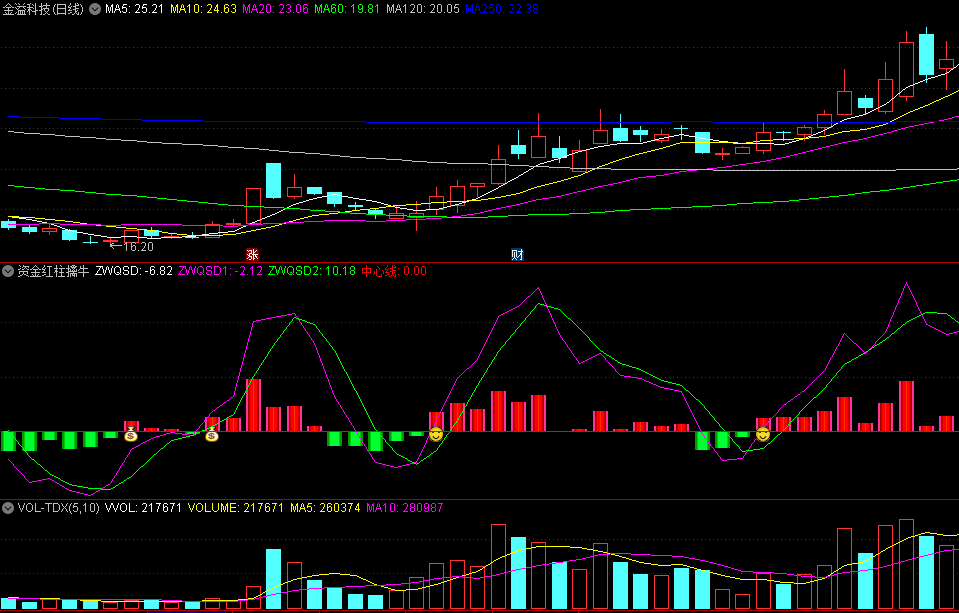Click the VVOL: 217671 value
This screenshot has height=613, width=959.
(143, 508)
